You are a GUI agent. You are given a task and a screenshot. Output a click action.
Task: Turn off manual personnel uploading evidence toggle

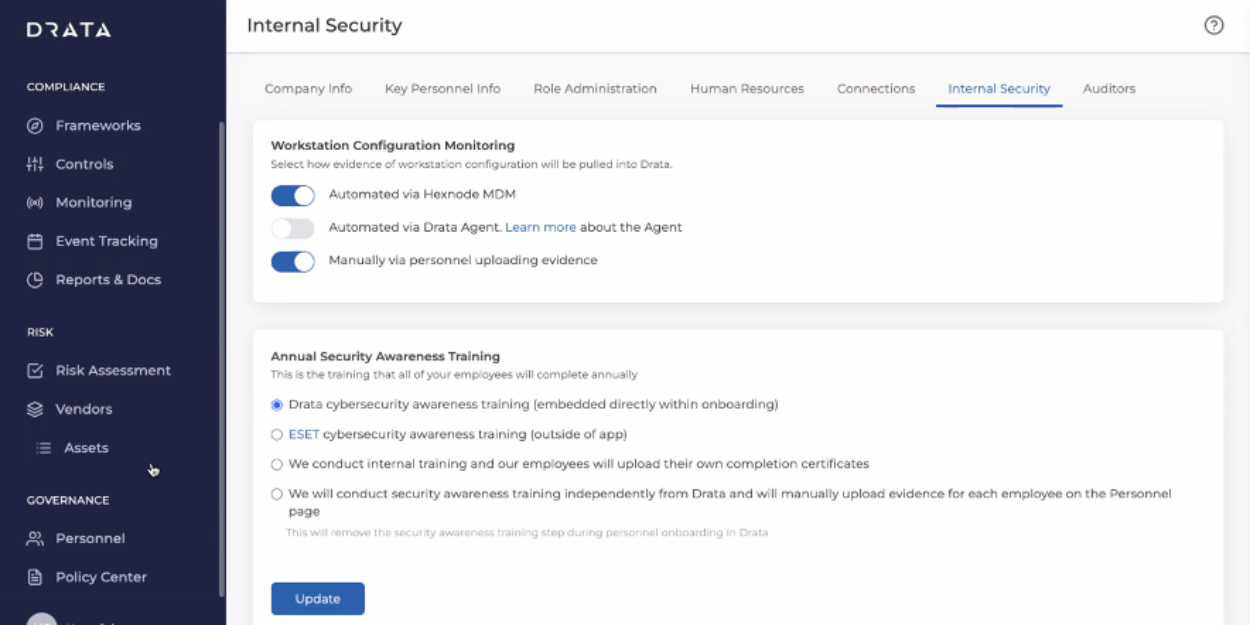pos(293,261)
